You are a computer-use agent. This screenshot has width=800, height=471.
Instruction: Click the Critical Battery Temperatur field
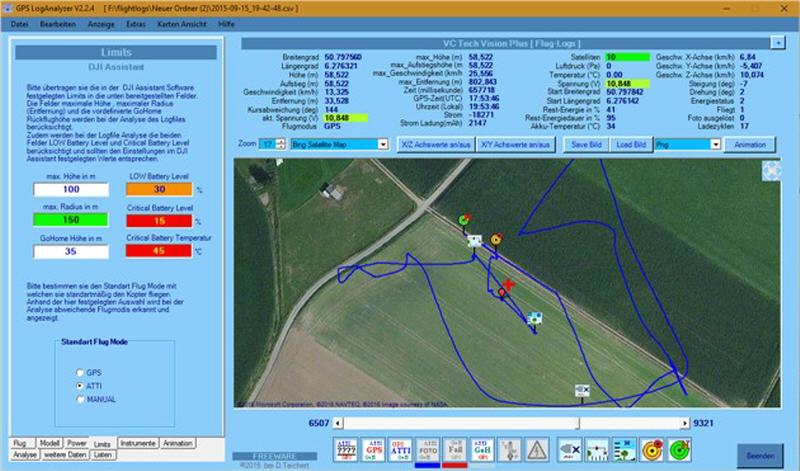tap(159, 251)
